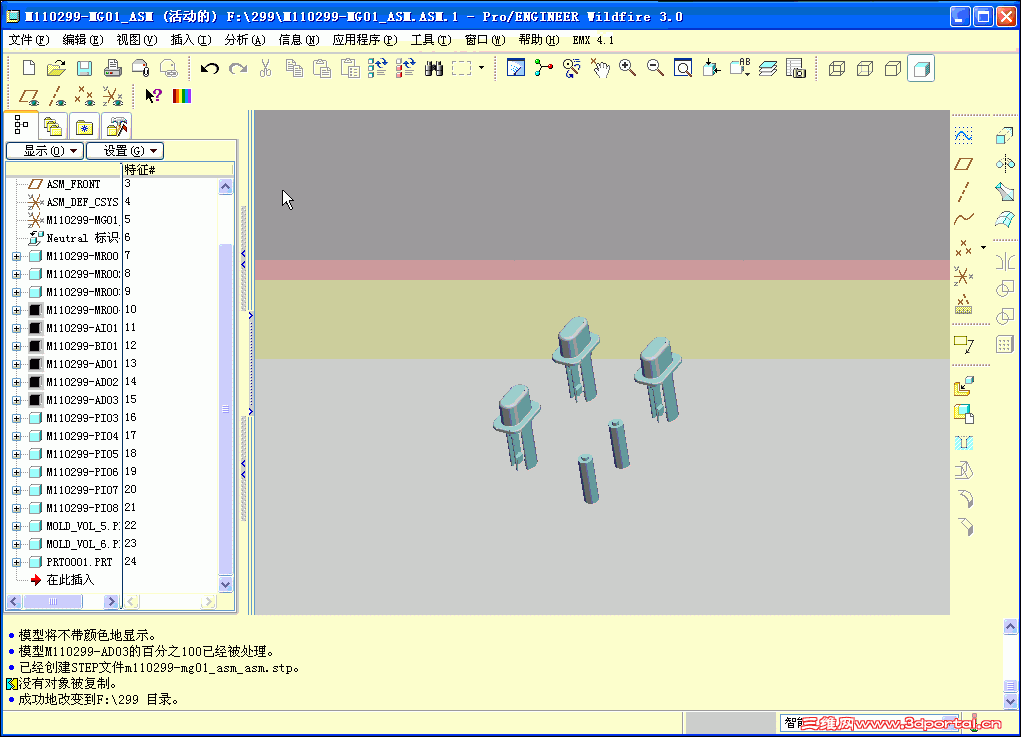The width and height of the screenshot is (1021, 737).
Task: Open a file with the folder icon
Action: pos(57,68)
